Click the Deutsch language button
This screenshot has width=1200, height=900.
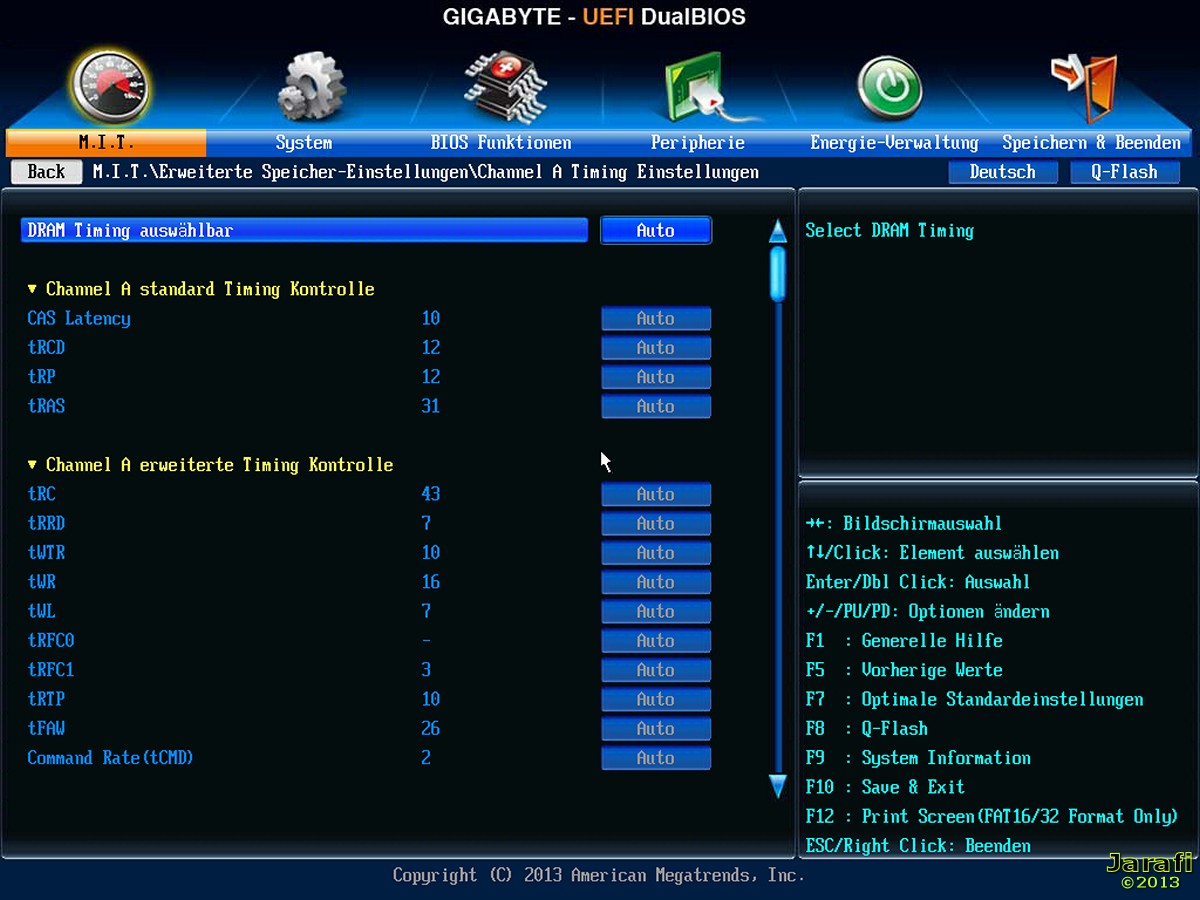point(1003,172)
